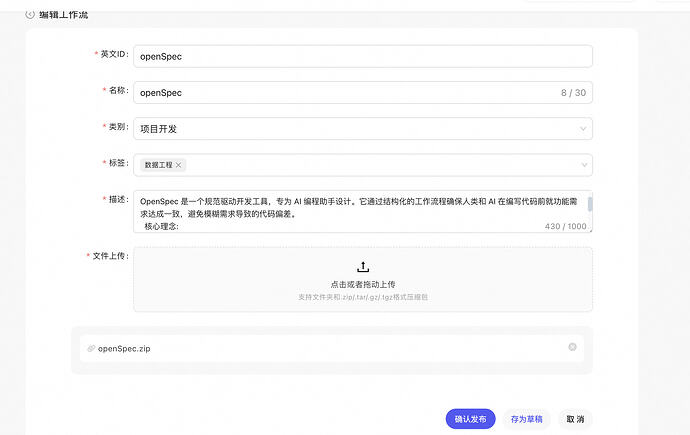The image size is (690, 435).
Task: Click the 点击或者拖动上传 upload text
Action: tap(363, 284)
